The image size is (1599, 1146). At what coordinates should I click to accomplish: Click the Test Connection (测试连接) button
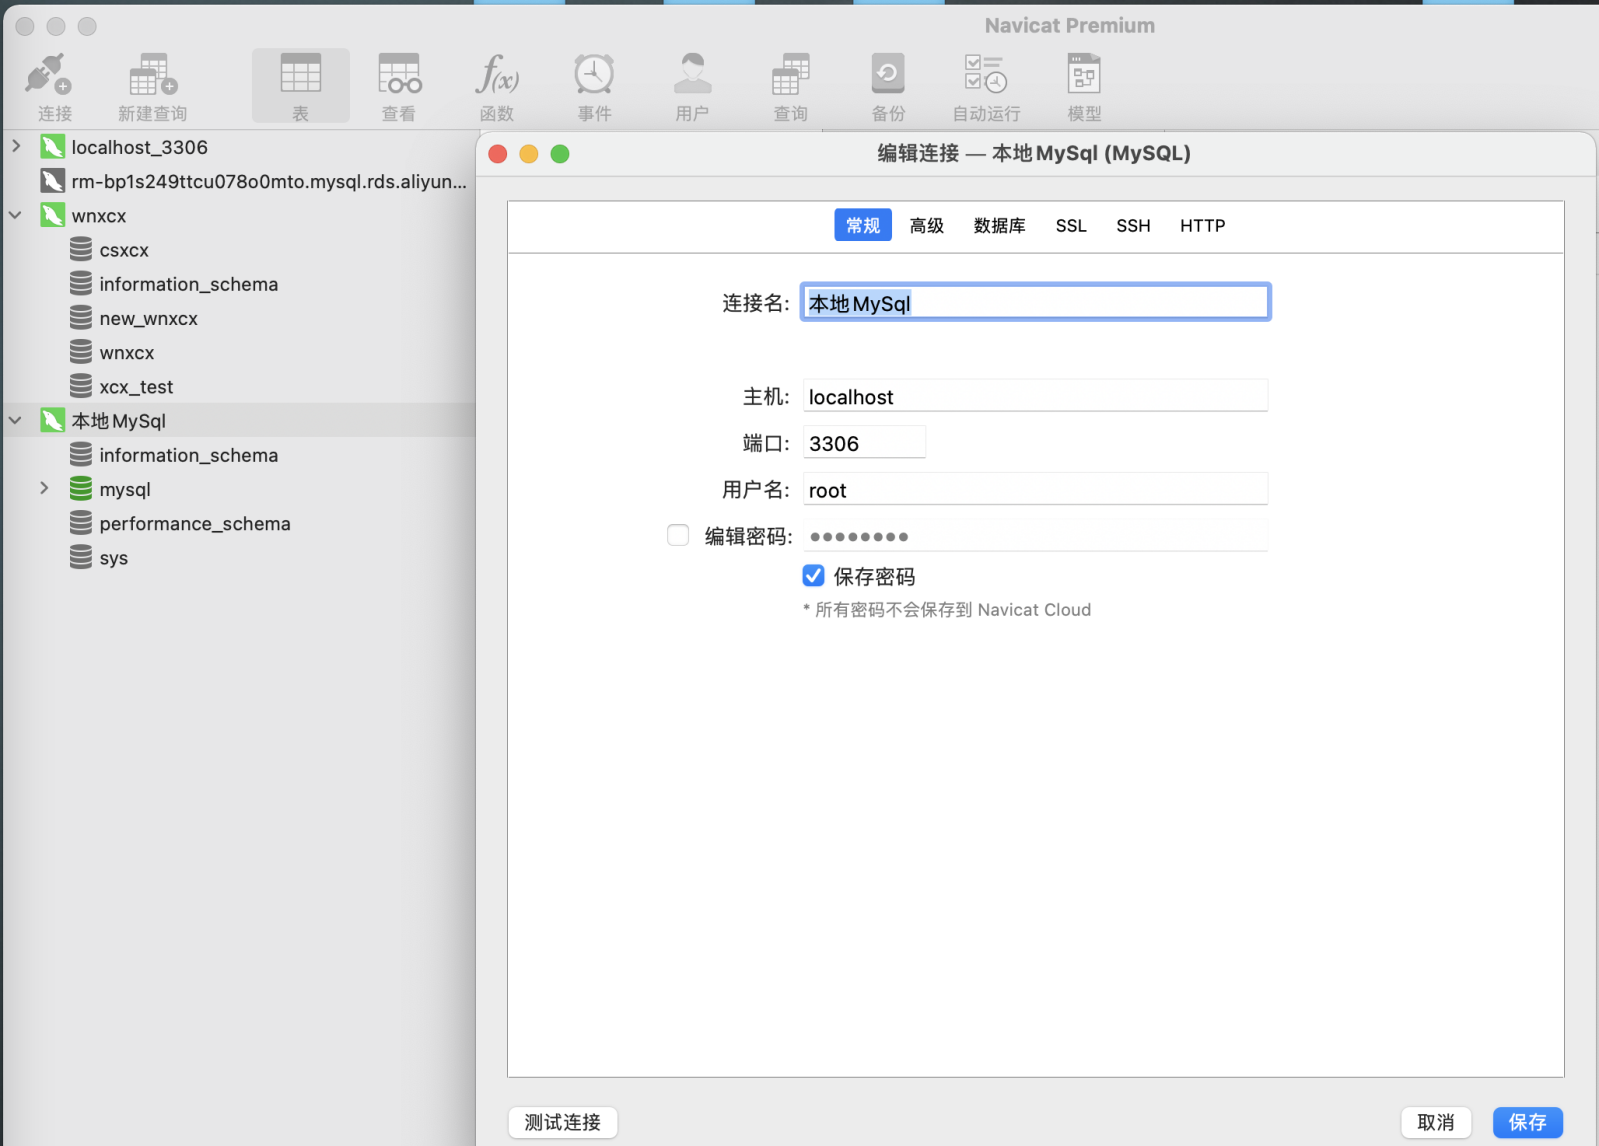563,1122
